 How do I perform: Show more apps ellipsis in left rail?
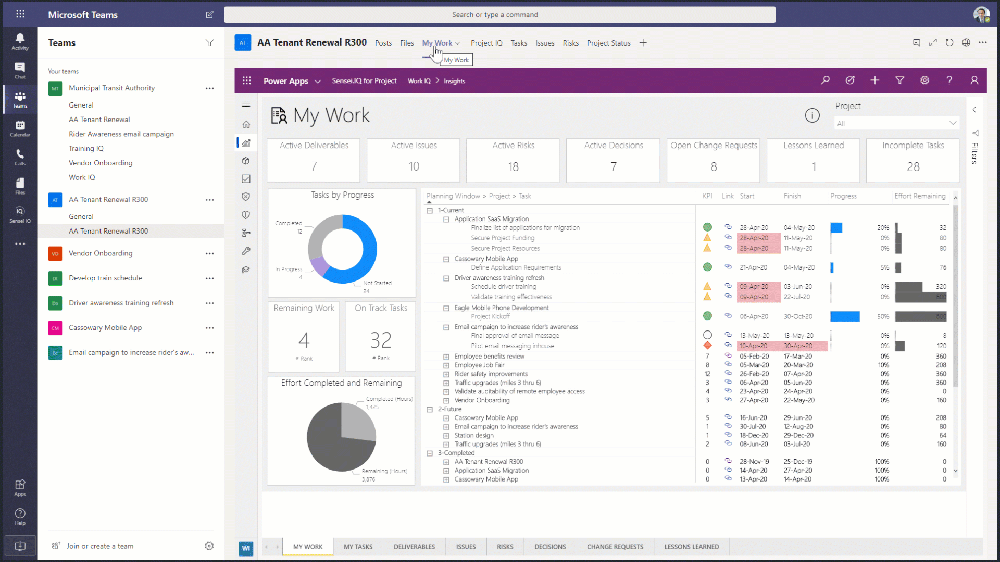20,244
